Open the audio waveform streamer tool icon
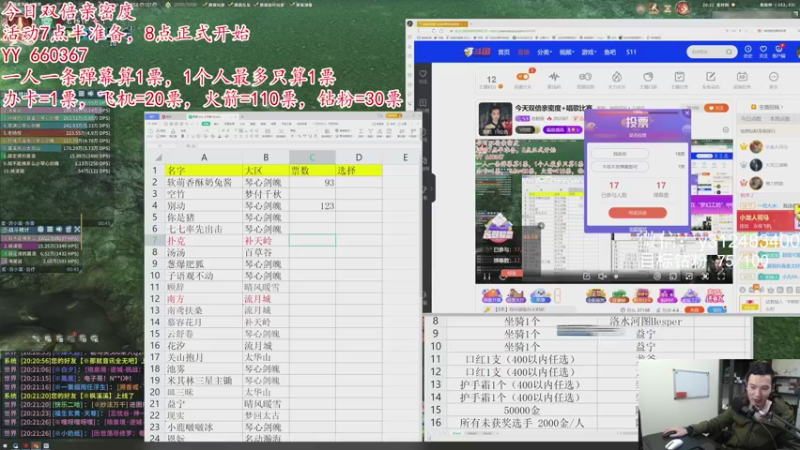 coord(554,79)
